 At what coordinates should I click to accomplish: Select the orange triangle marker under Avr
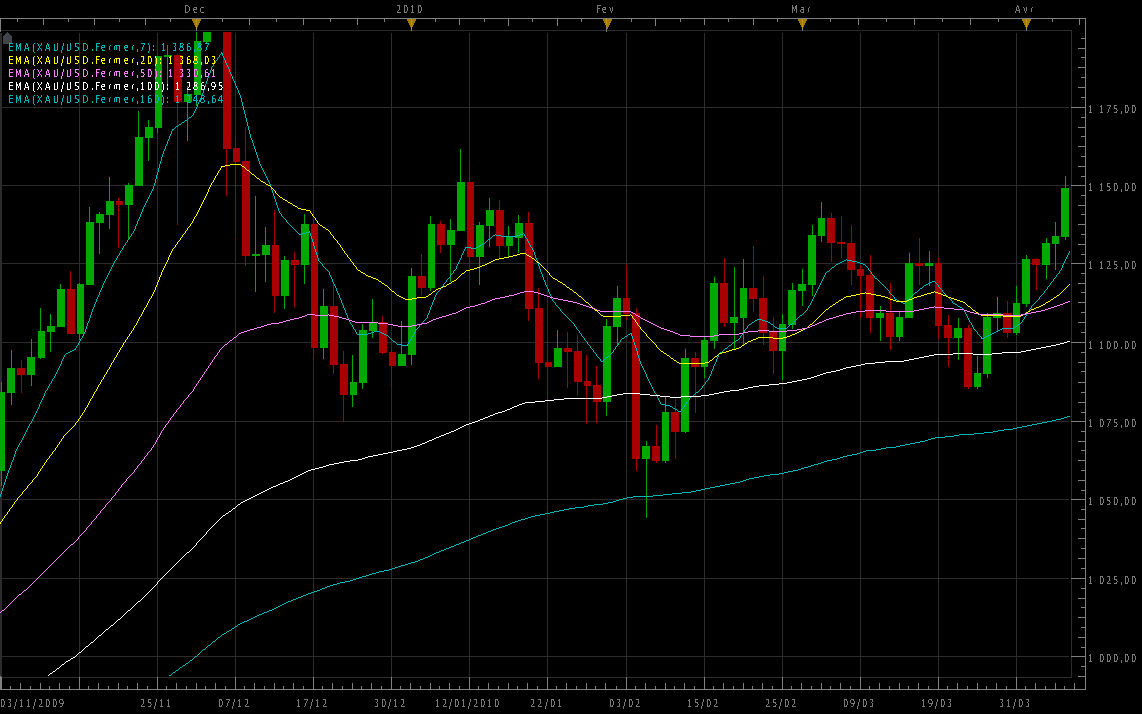1026,24
